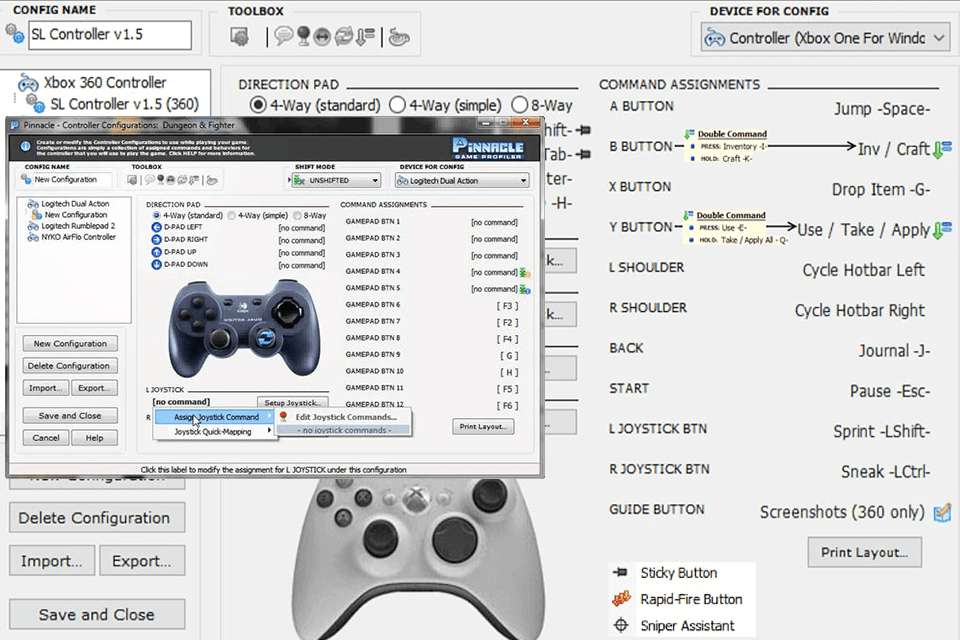
Task: Click Setup Joystick... button
Action: (x=293, y=402)
